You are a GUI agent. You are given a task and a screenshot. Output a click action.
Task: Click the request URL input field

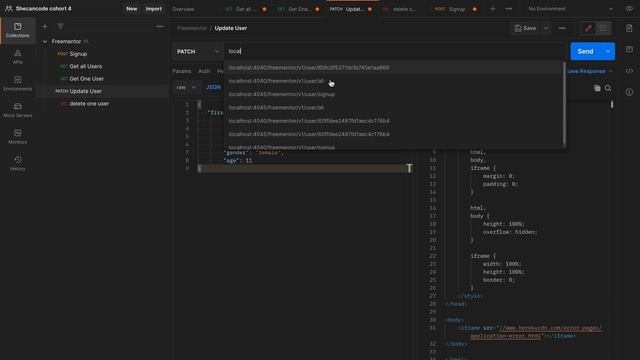394,51
